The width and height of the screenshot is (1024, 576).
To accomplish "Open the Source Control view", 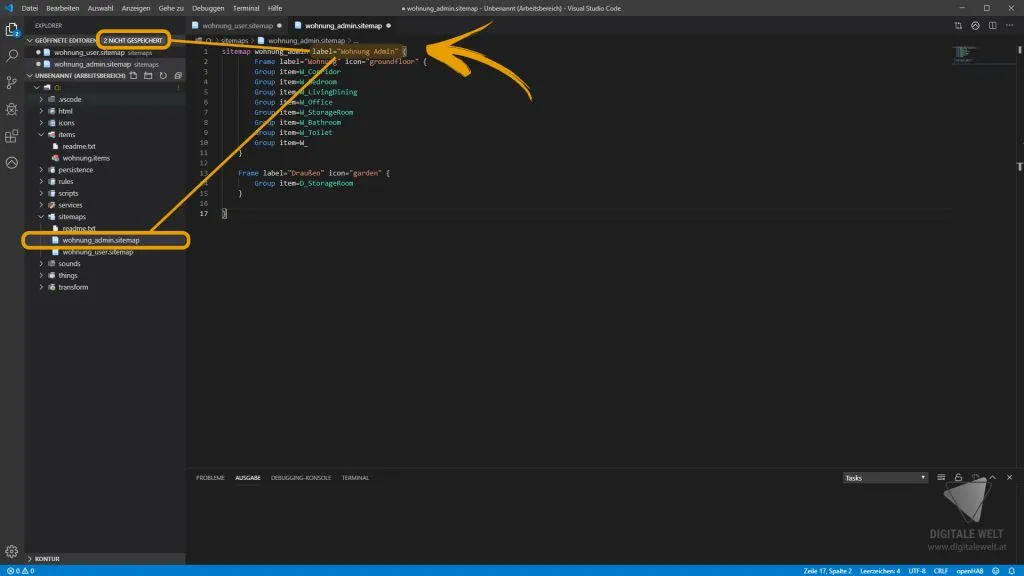I will [12, 83].
